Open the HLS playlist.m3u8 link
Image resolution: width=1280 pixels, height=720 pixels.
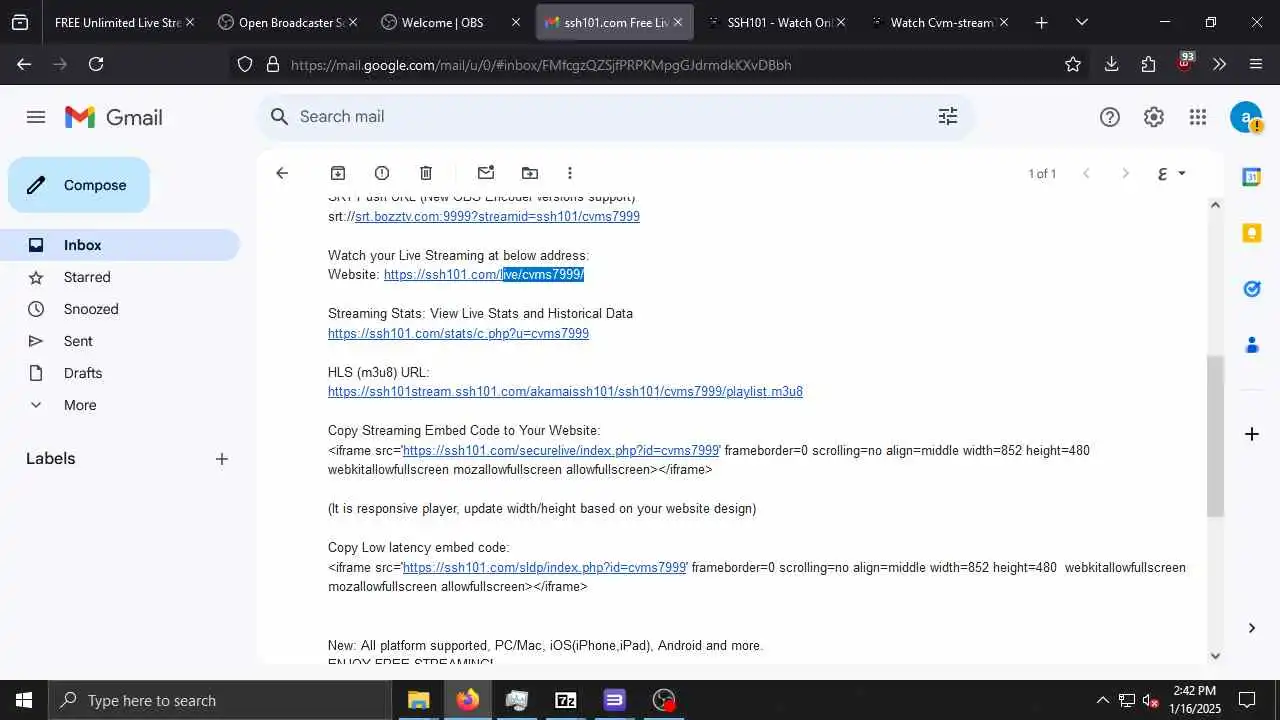coord(565,391)
